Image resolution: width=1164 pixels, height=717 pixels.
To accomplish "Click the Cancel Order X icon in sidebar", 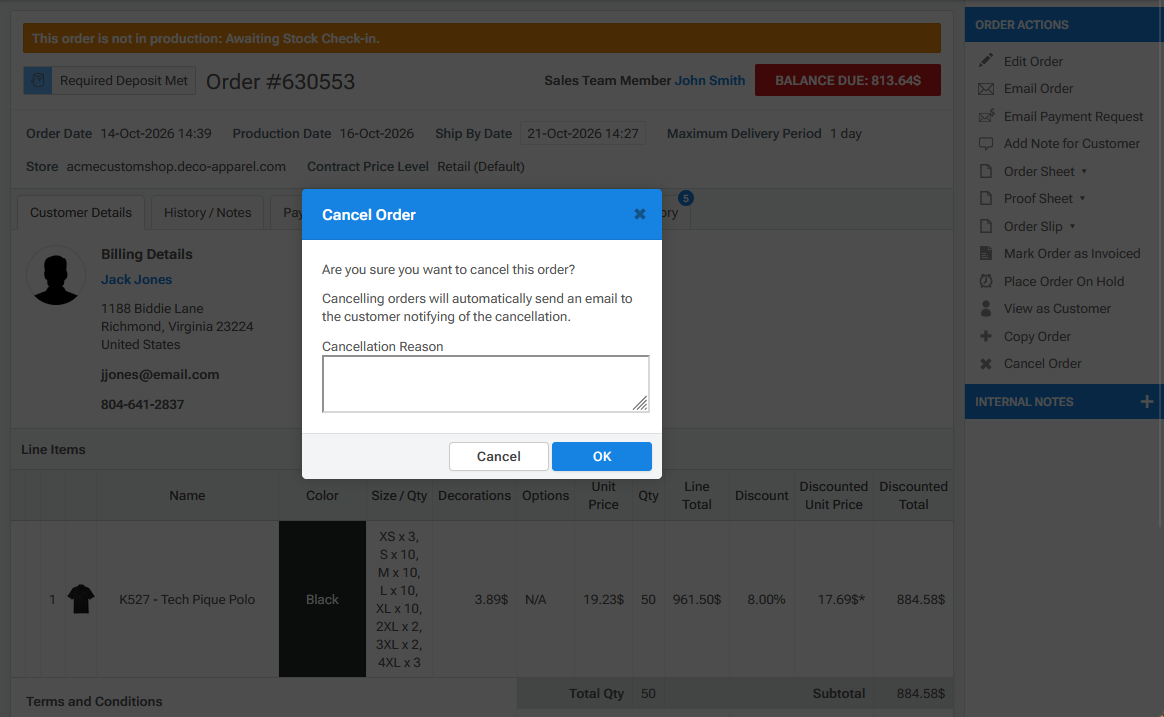I will [986, 364].
